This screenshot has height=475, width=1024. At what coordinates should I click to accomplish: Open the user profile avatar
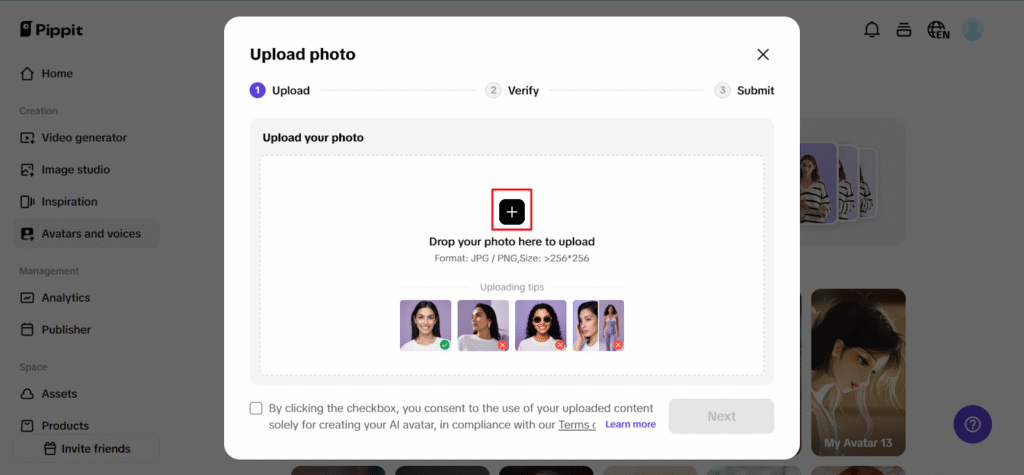[x=972, y=30]
